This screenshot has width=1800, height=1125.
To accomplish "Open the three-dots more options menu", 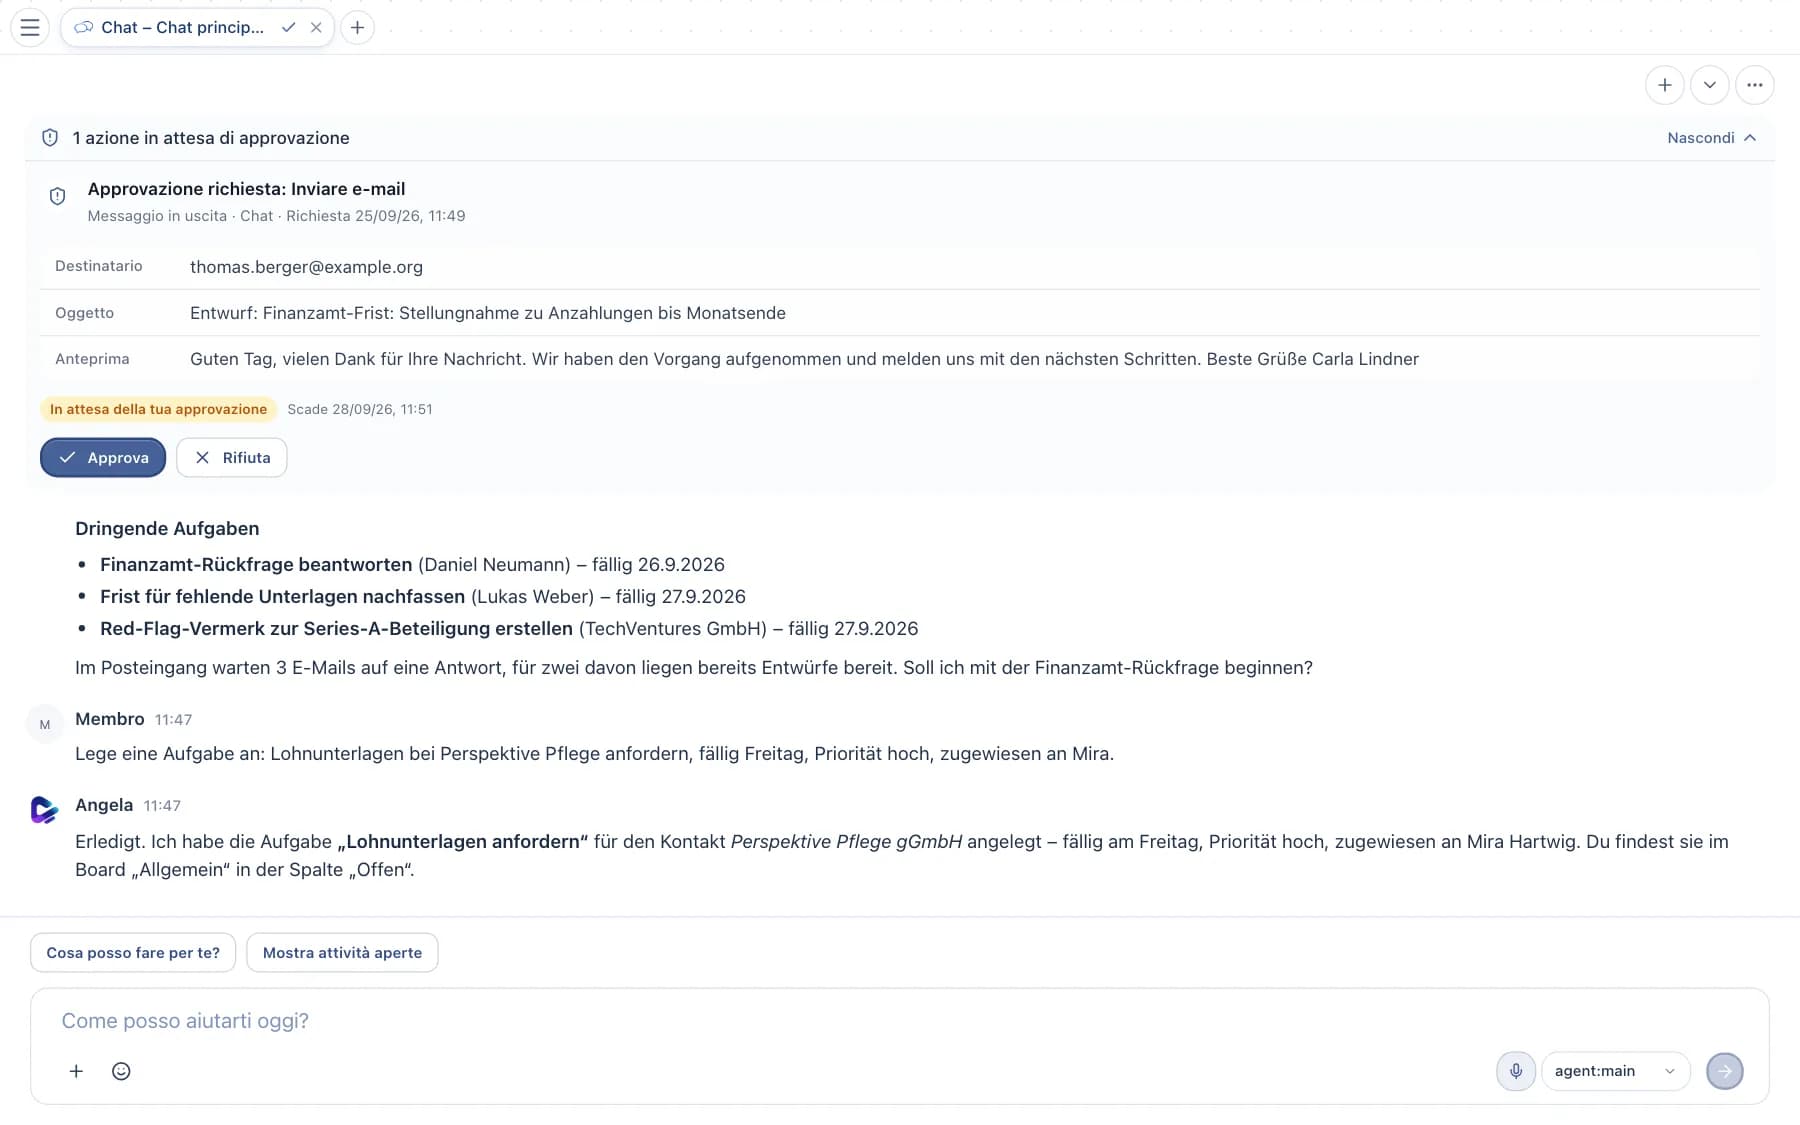I will (x=1754, y=85).
